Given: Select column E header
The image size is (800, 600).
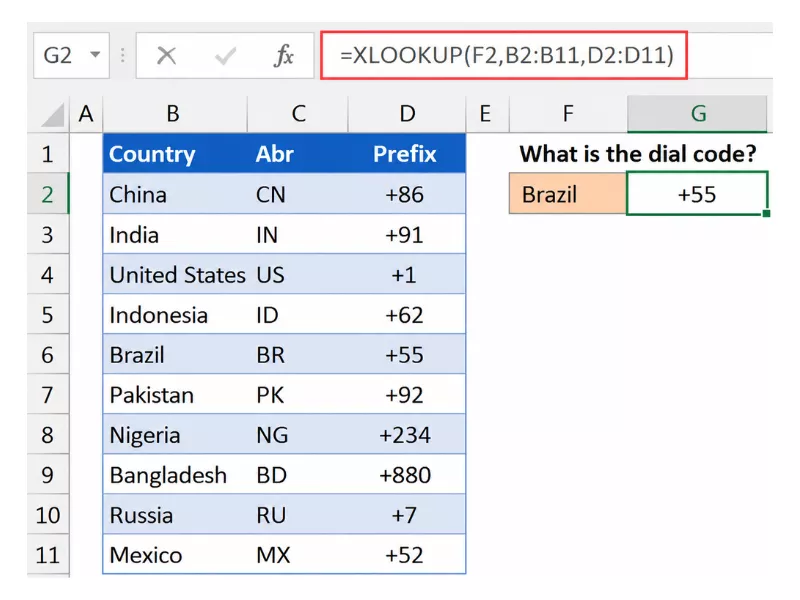Looking at the screenshot, I should point(487,114).
